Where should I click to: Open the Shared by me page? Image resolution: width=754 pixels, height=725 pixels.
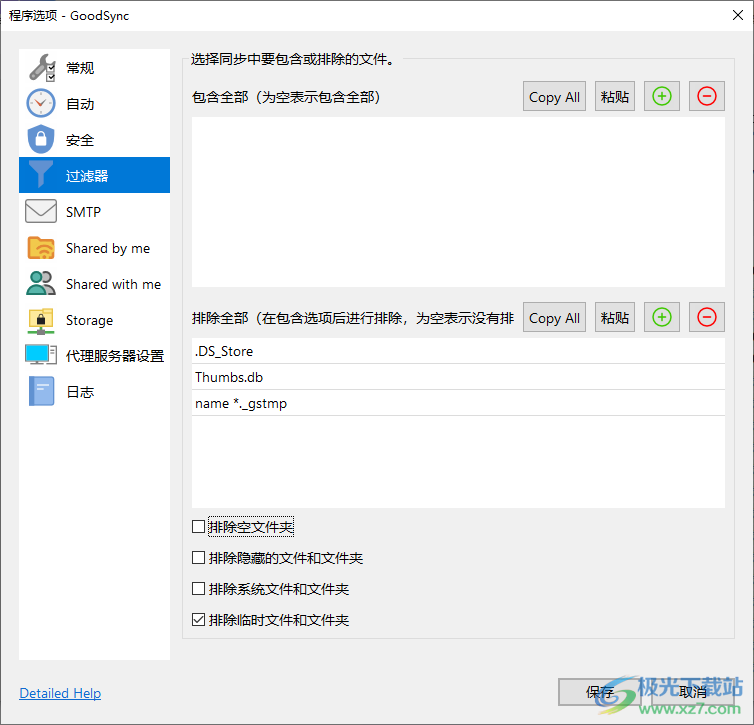tap(94, 248)
